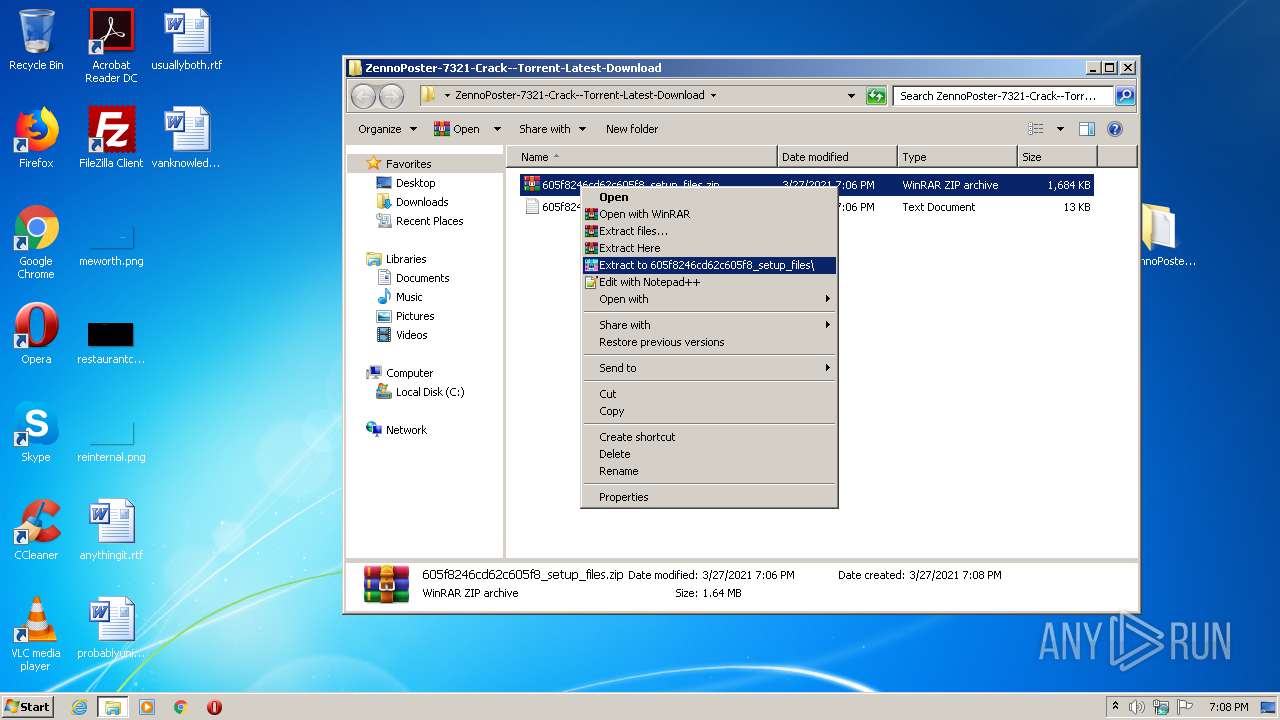Click the search box in Explorer
Screen dimensions: 1280x720
[x=1003, y=96]
